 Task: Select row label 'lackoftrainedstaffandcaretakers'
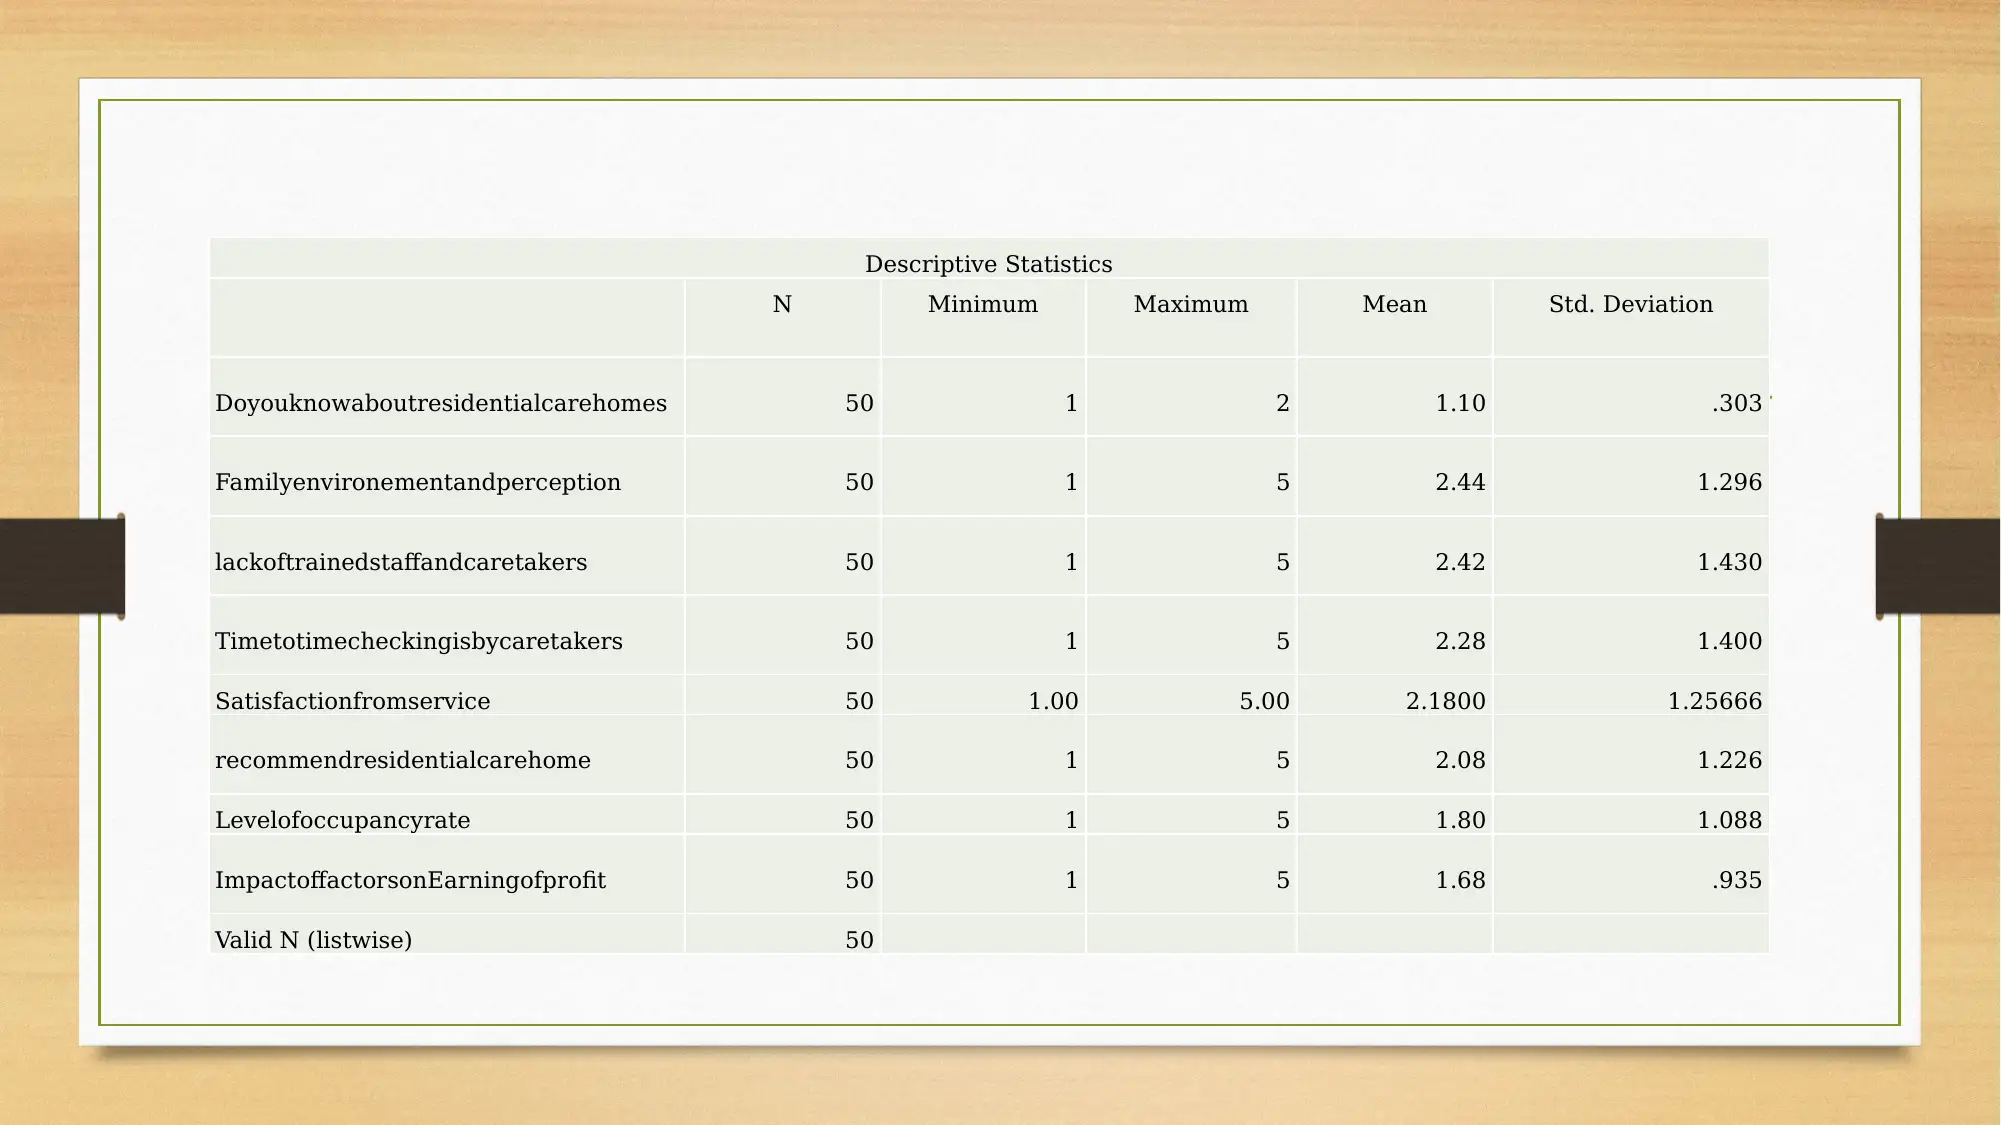click(401, 562)
